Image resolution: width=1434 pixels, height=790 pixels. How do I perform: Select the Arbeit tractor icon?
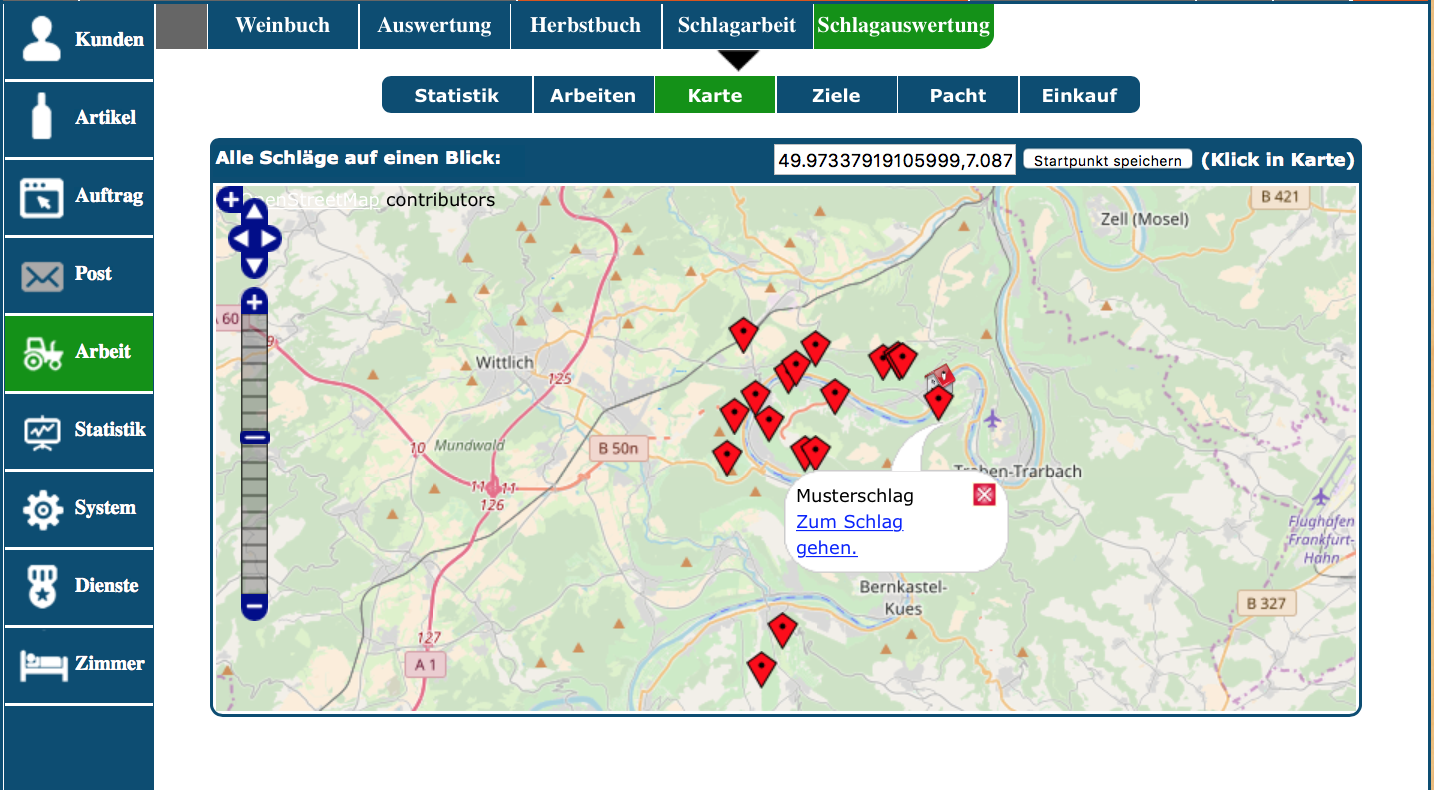(x=42, y=352)
